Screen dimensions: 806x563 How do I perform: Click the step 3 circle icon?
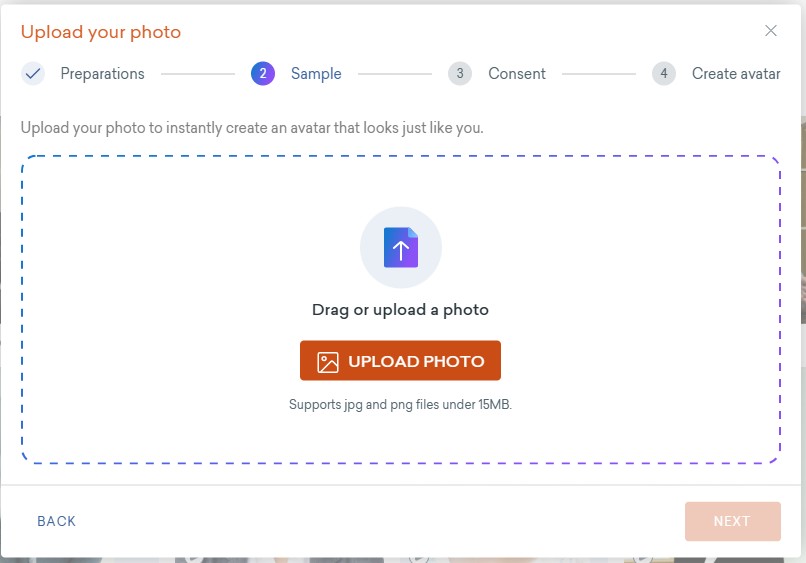pos(460,74)
